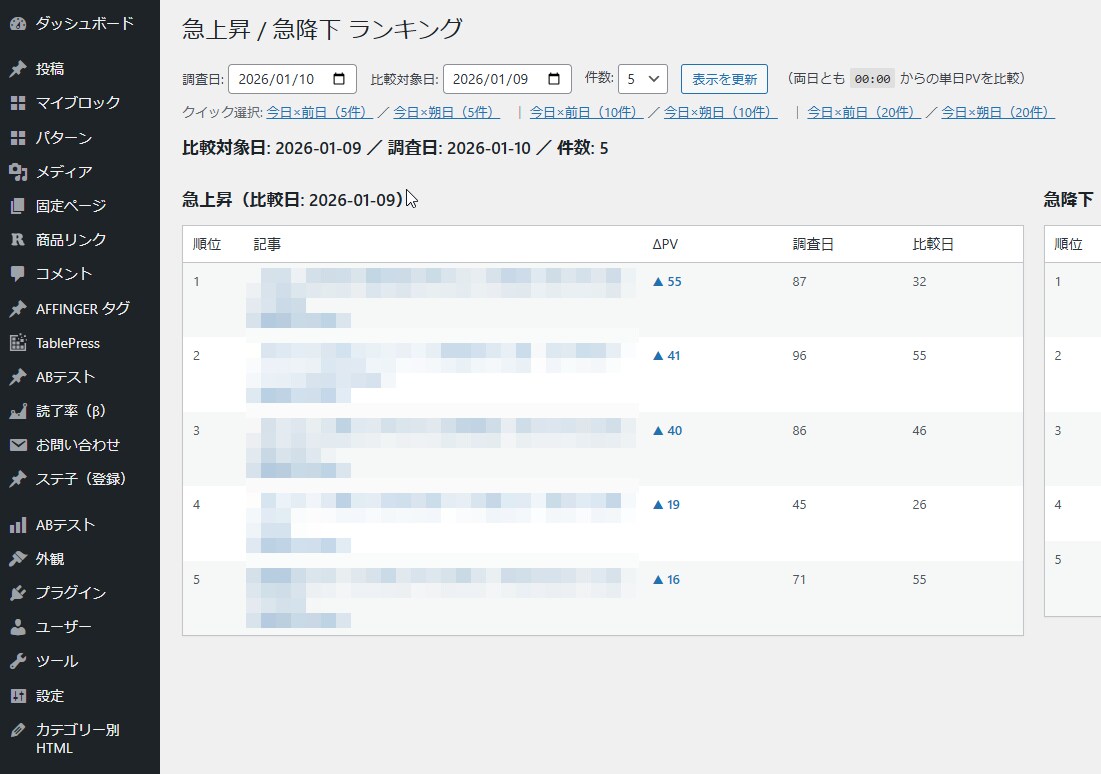
Task: Click the ▲ 19 ΔPV value
Action: pyautogui.click(x=666, y=505)
